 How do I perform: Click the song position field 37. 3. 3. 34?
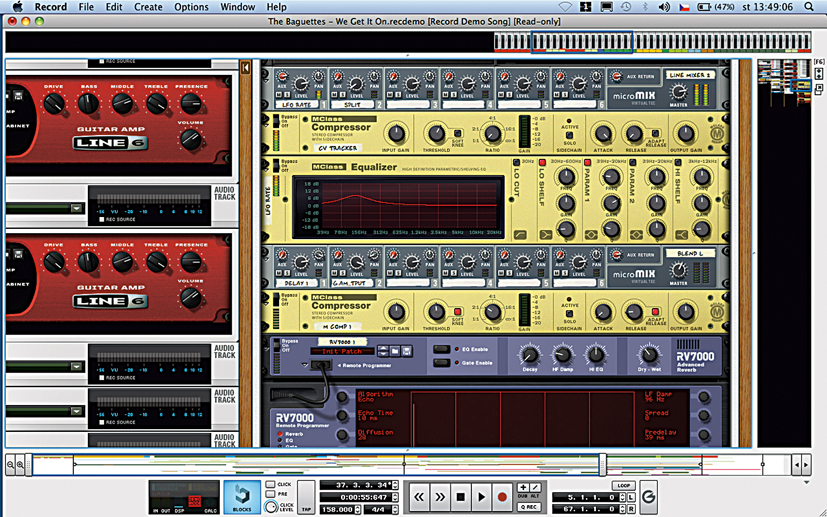[357, 485]
